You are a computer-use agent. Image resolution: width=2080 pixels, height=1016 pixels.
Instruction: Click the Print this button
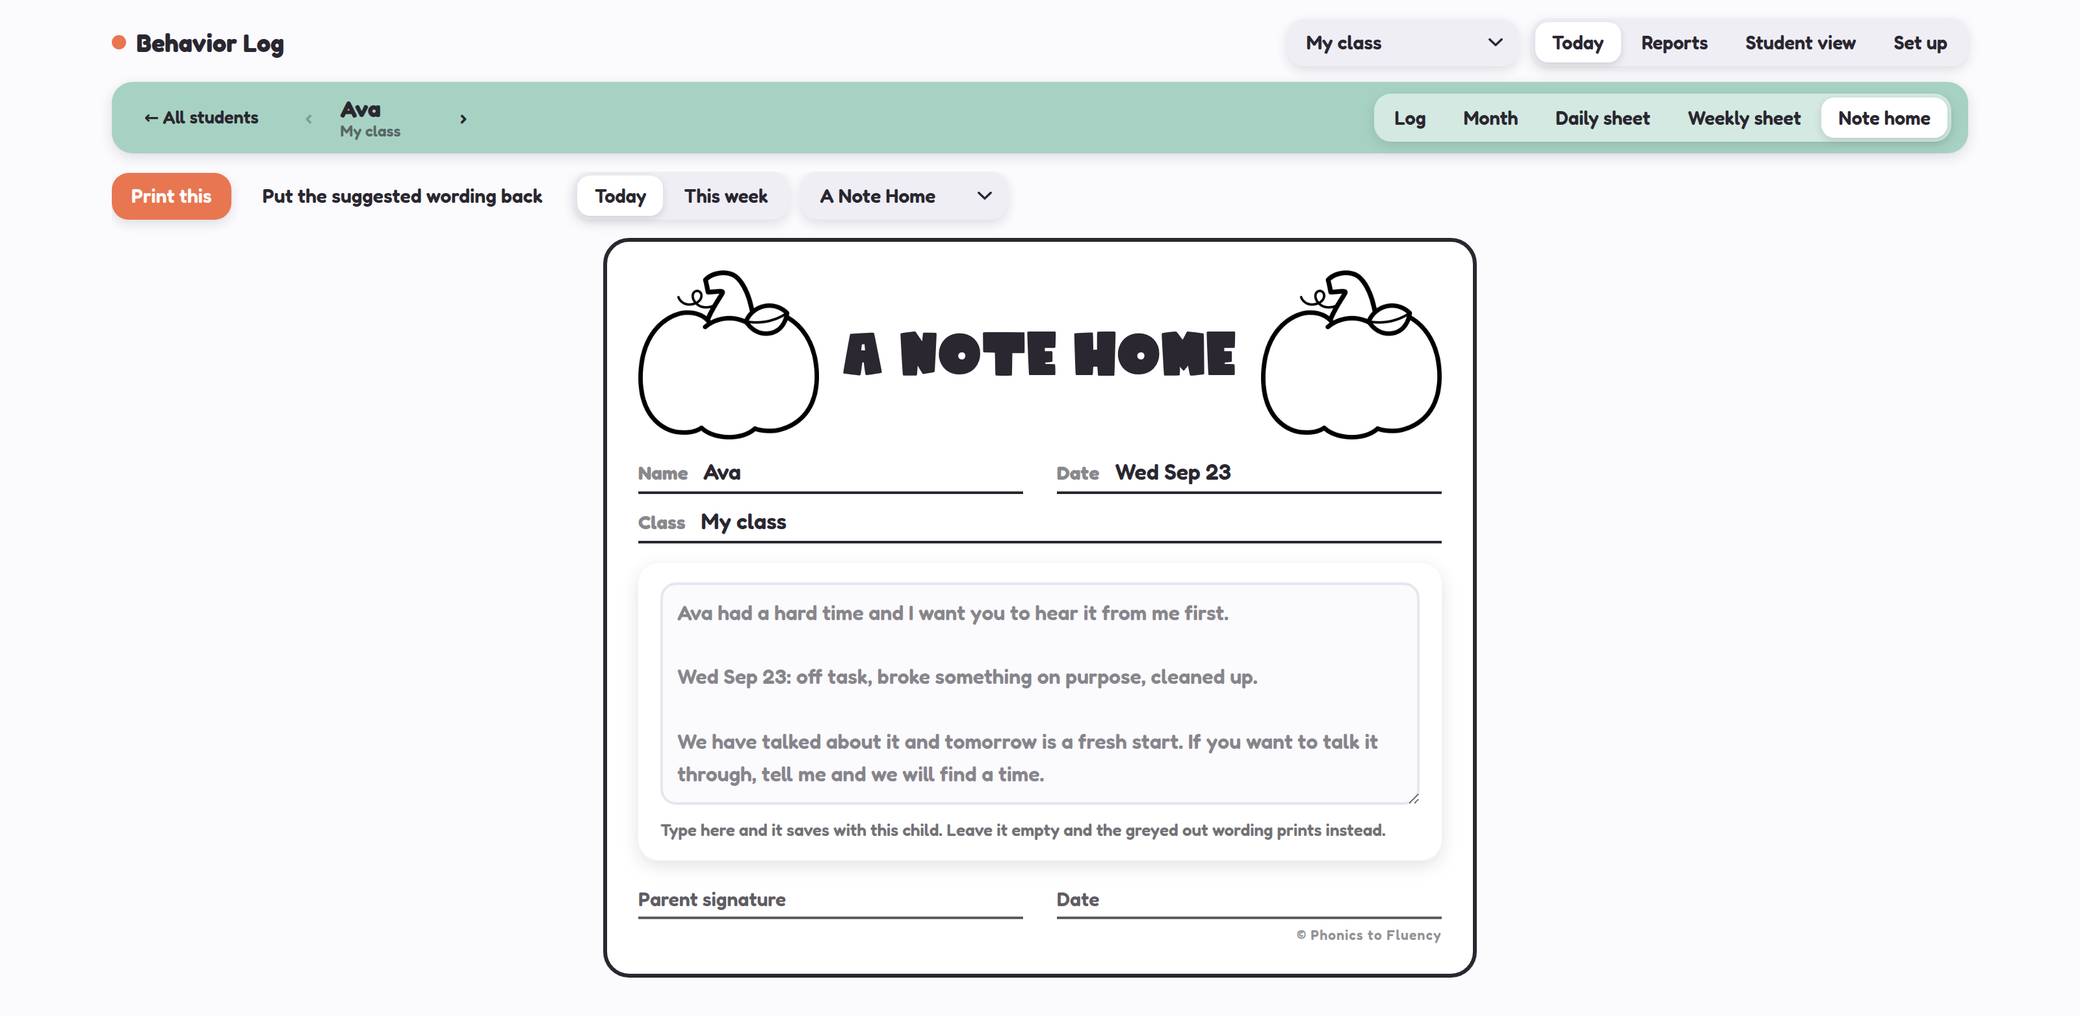[x=171, y=196]
